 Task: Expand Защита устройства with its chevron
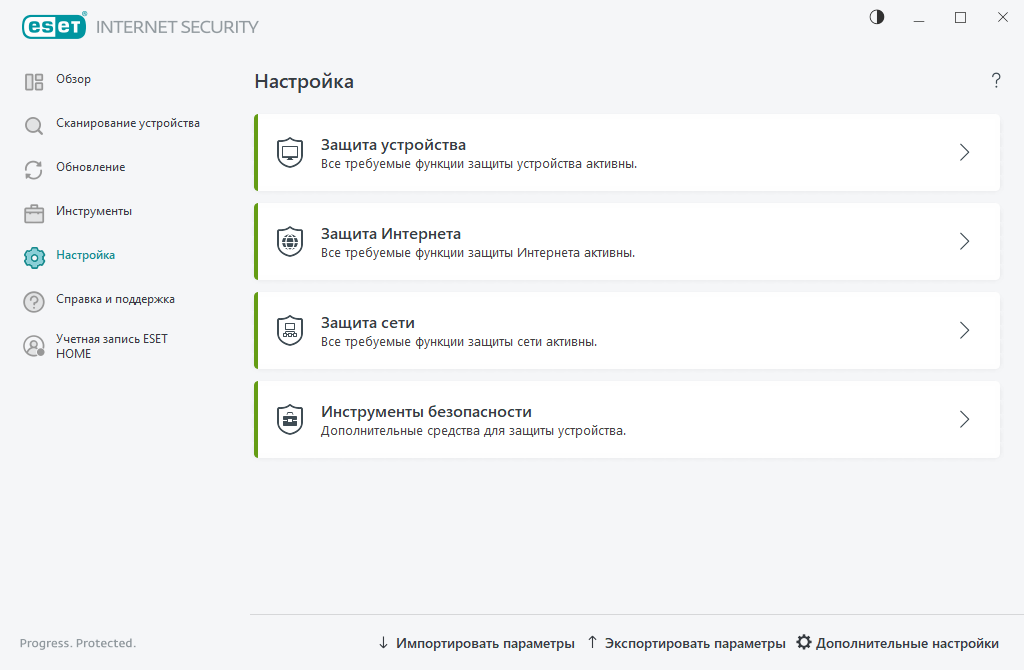coord(965,152)
